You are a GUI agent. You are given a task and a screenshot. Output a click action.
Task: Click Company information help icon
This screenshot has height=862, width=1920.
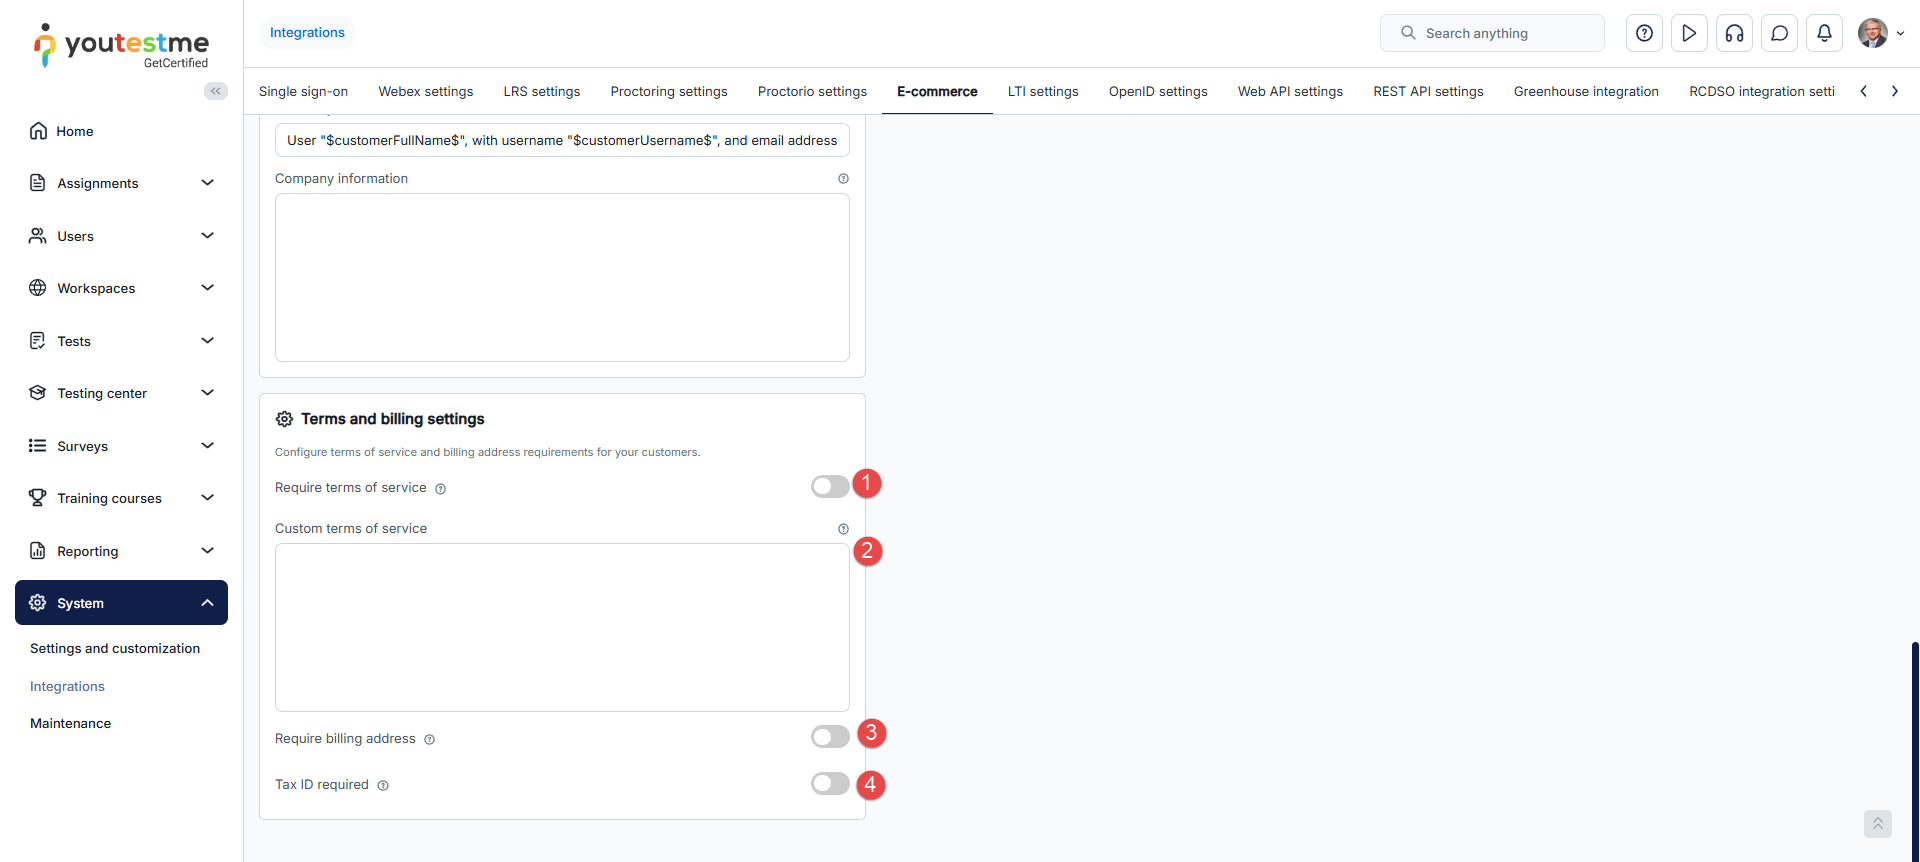point(843,179)
